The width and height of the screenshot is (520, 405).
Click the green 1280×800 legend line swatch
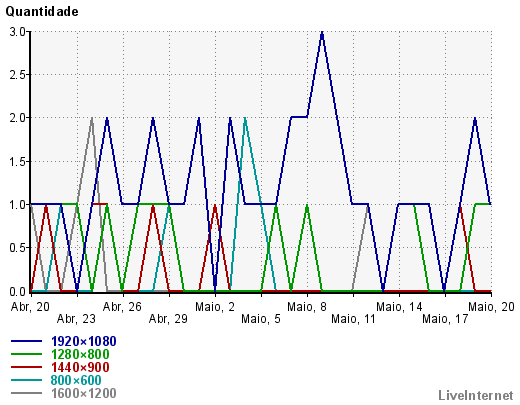point(27,354)
